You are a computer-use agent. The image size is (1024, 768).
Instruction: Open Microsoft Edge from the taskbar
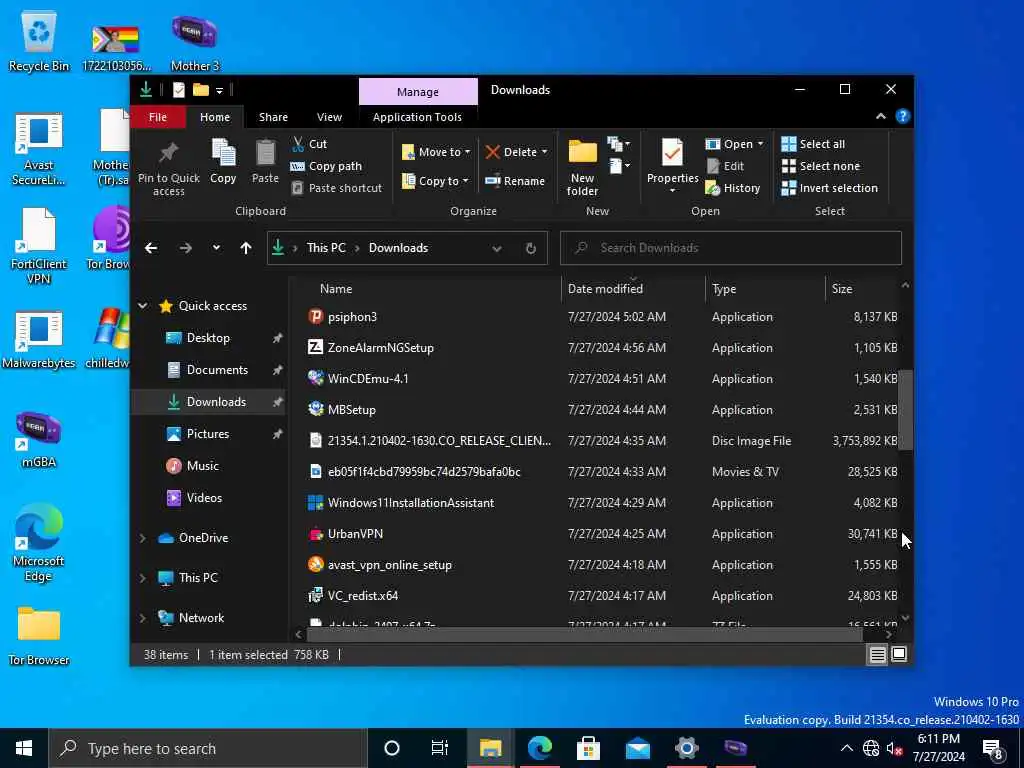click(539, 748)
